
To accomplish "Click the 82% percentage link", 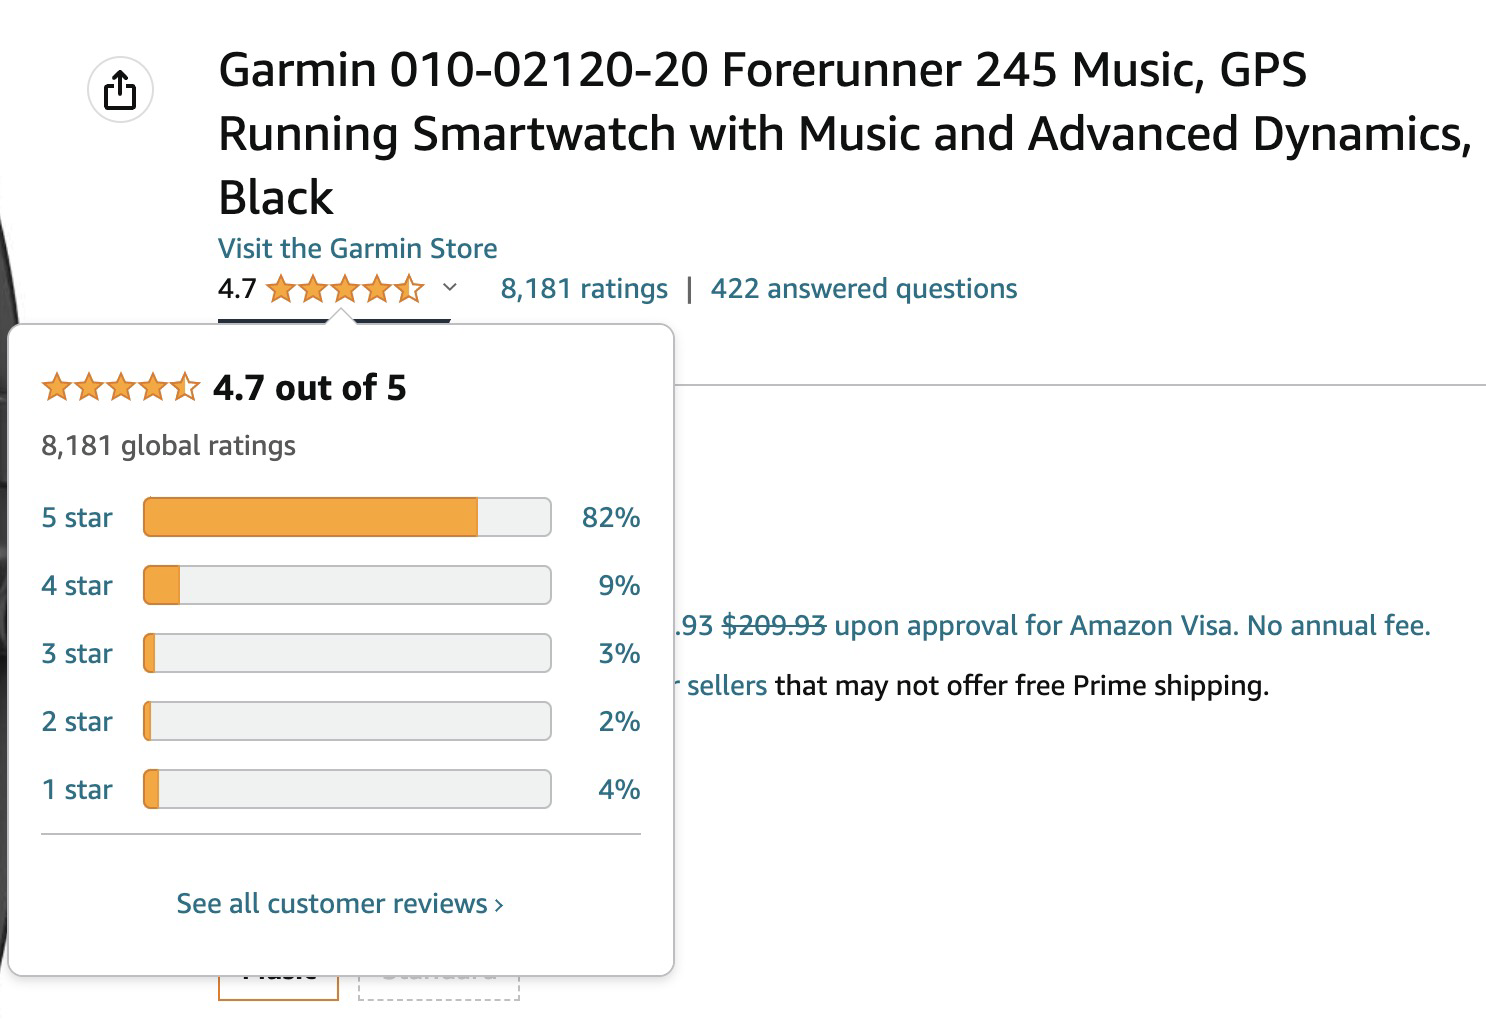I will pos(611,517).
